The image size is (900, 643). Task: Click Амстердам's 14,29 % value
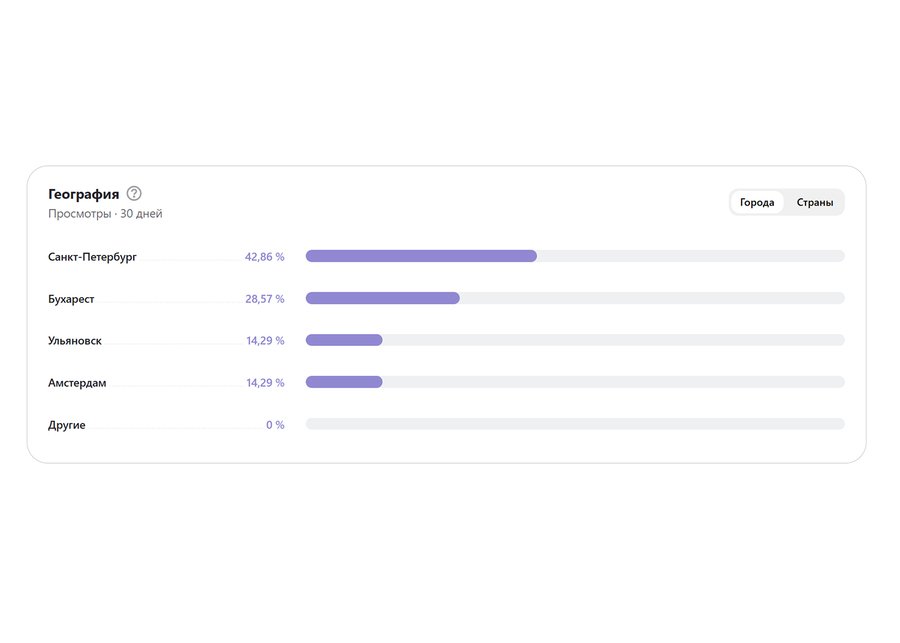265,383
